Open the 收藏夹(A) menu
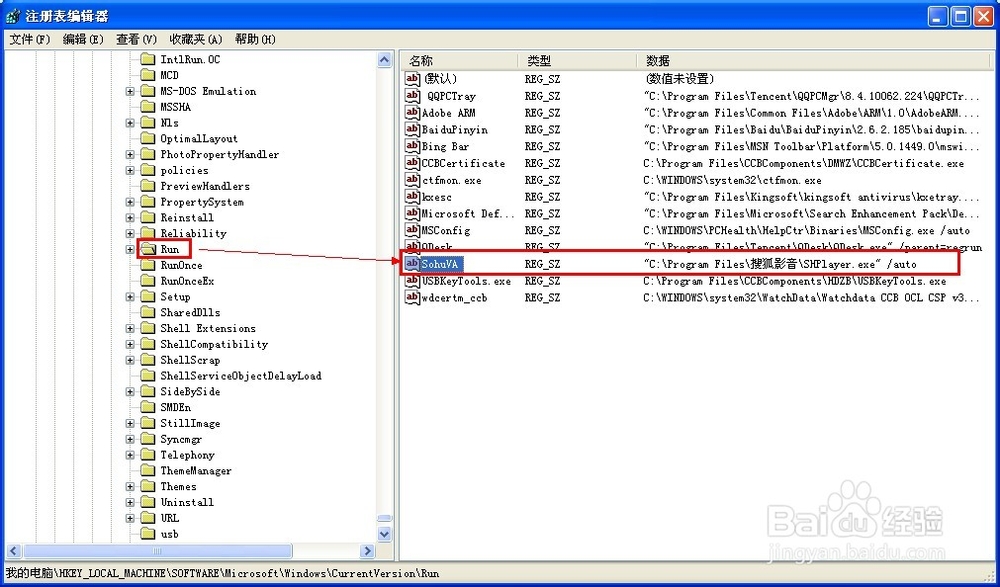This screenshot has height=587, width=1000. click(196, 40)
